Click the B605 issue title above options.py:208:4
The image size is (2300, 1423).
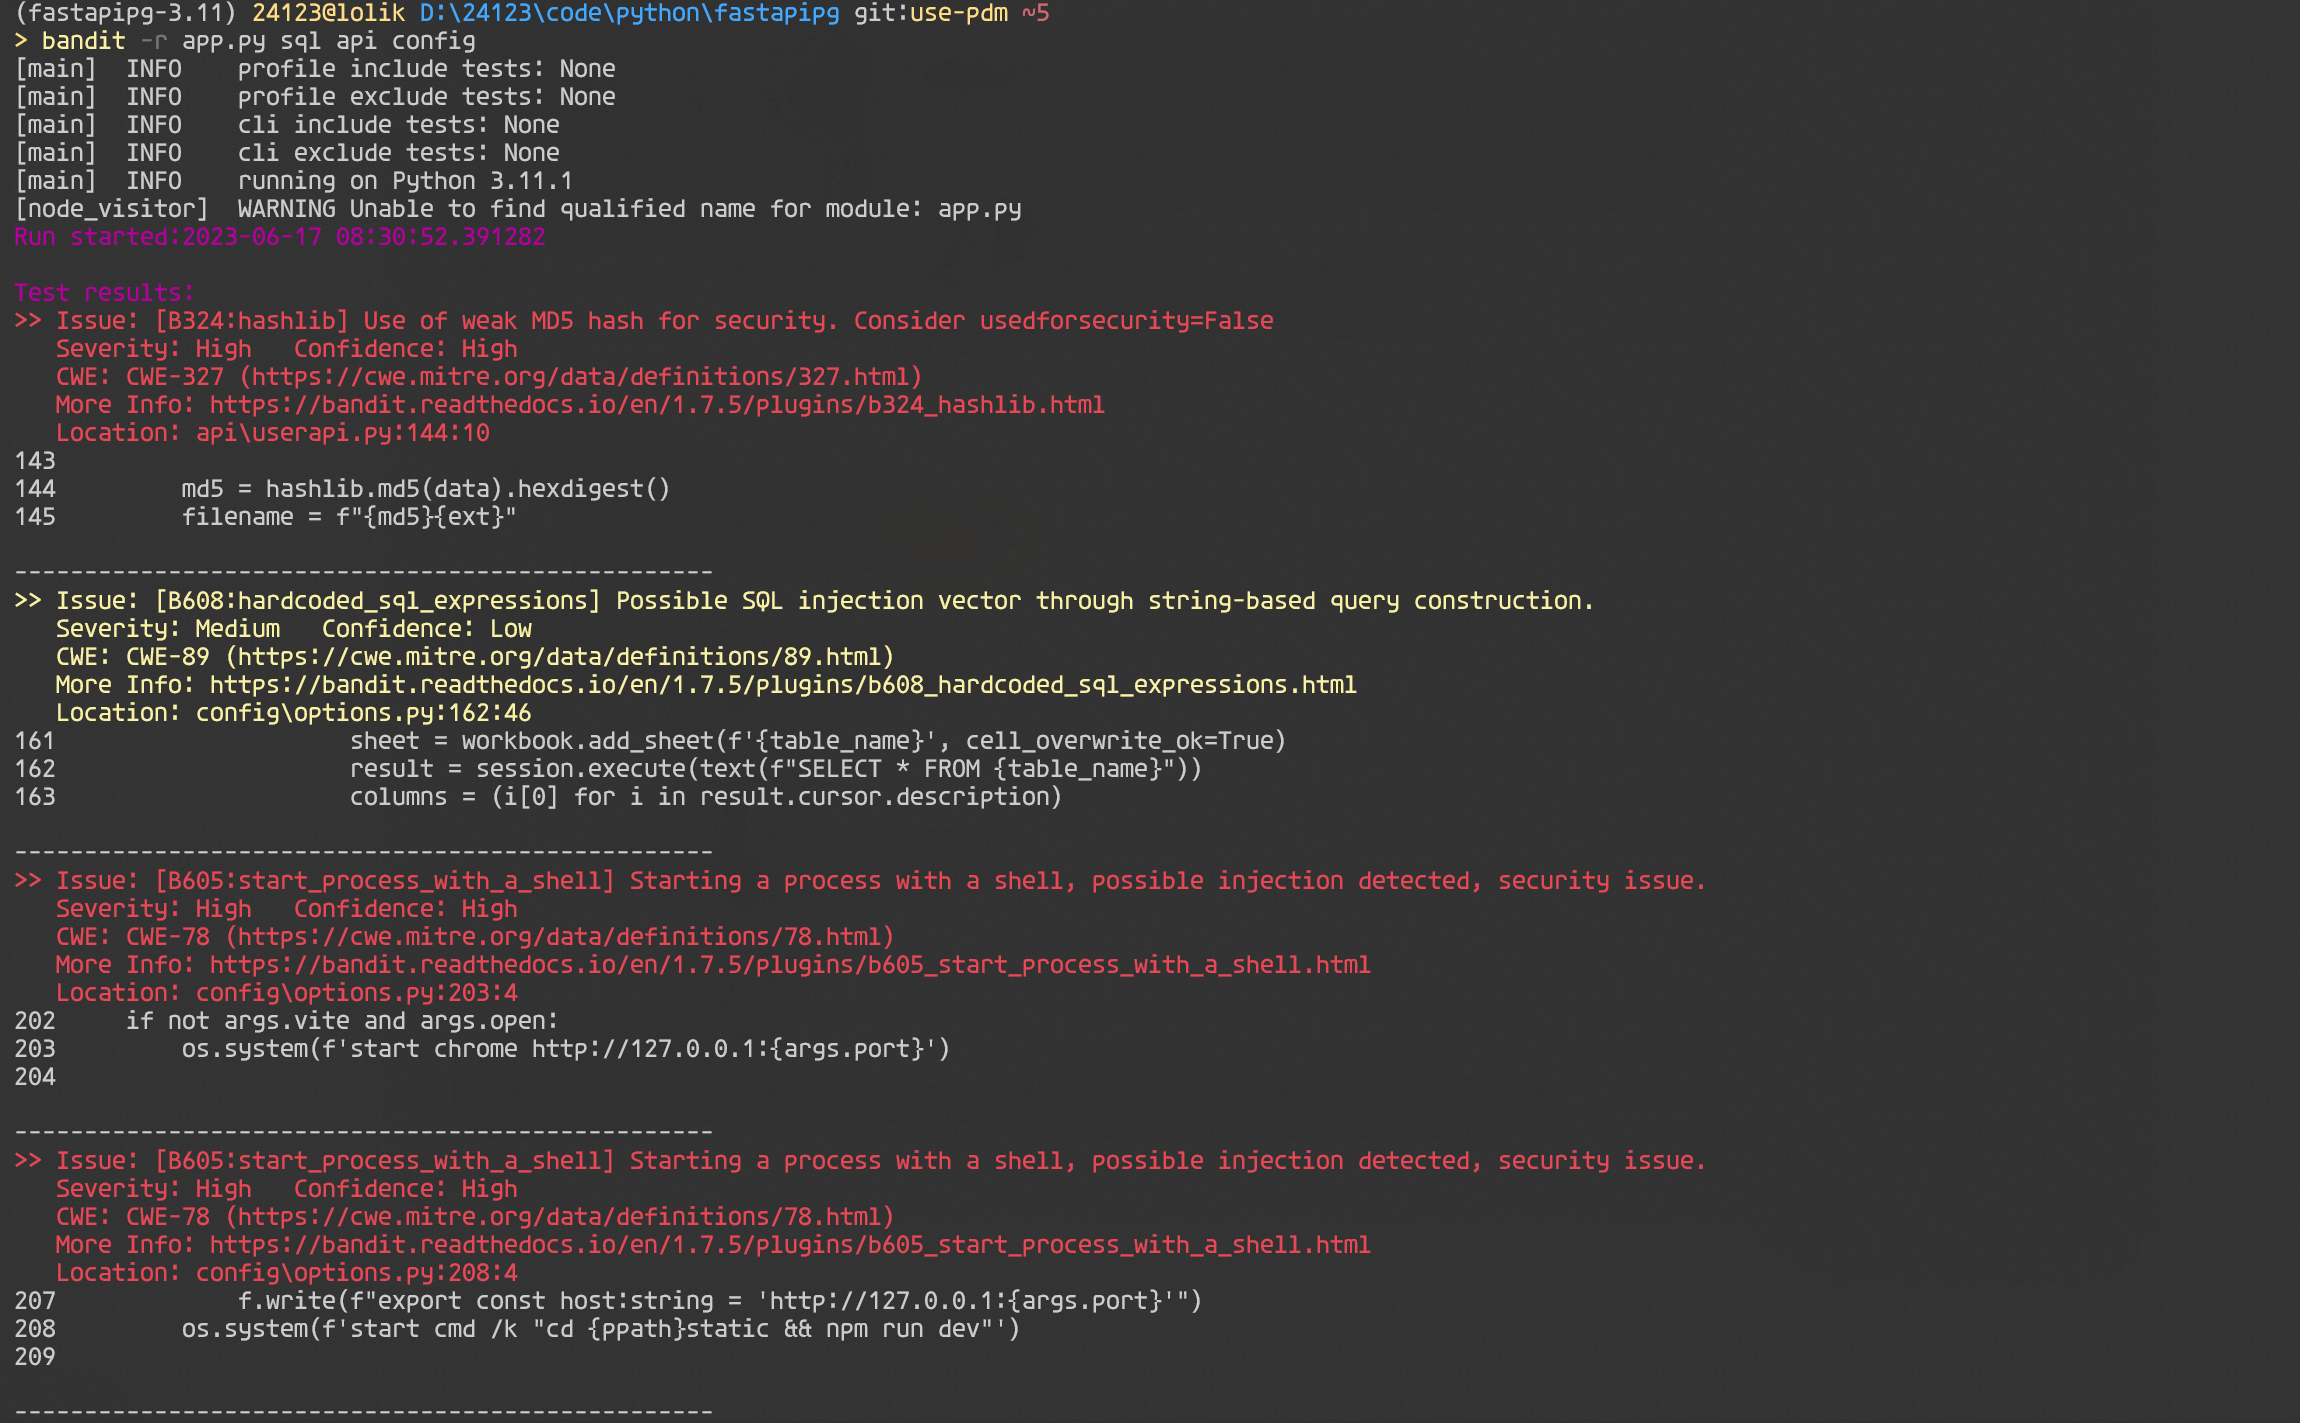[x=860, y=1161]
